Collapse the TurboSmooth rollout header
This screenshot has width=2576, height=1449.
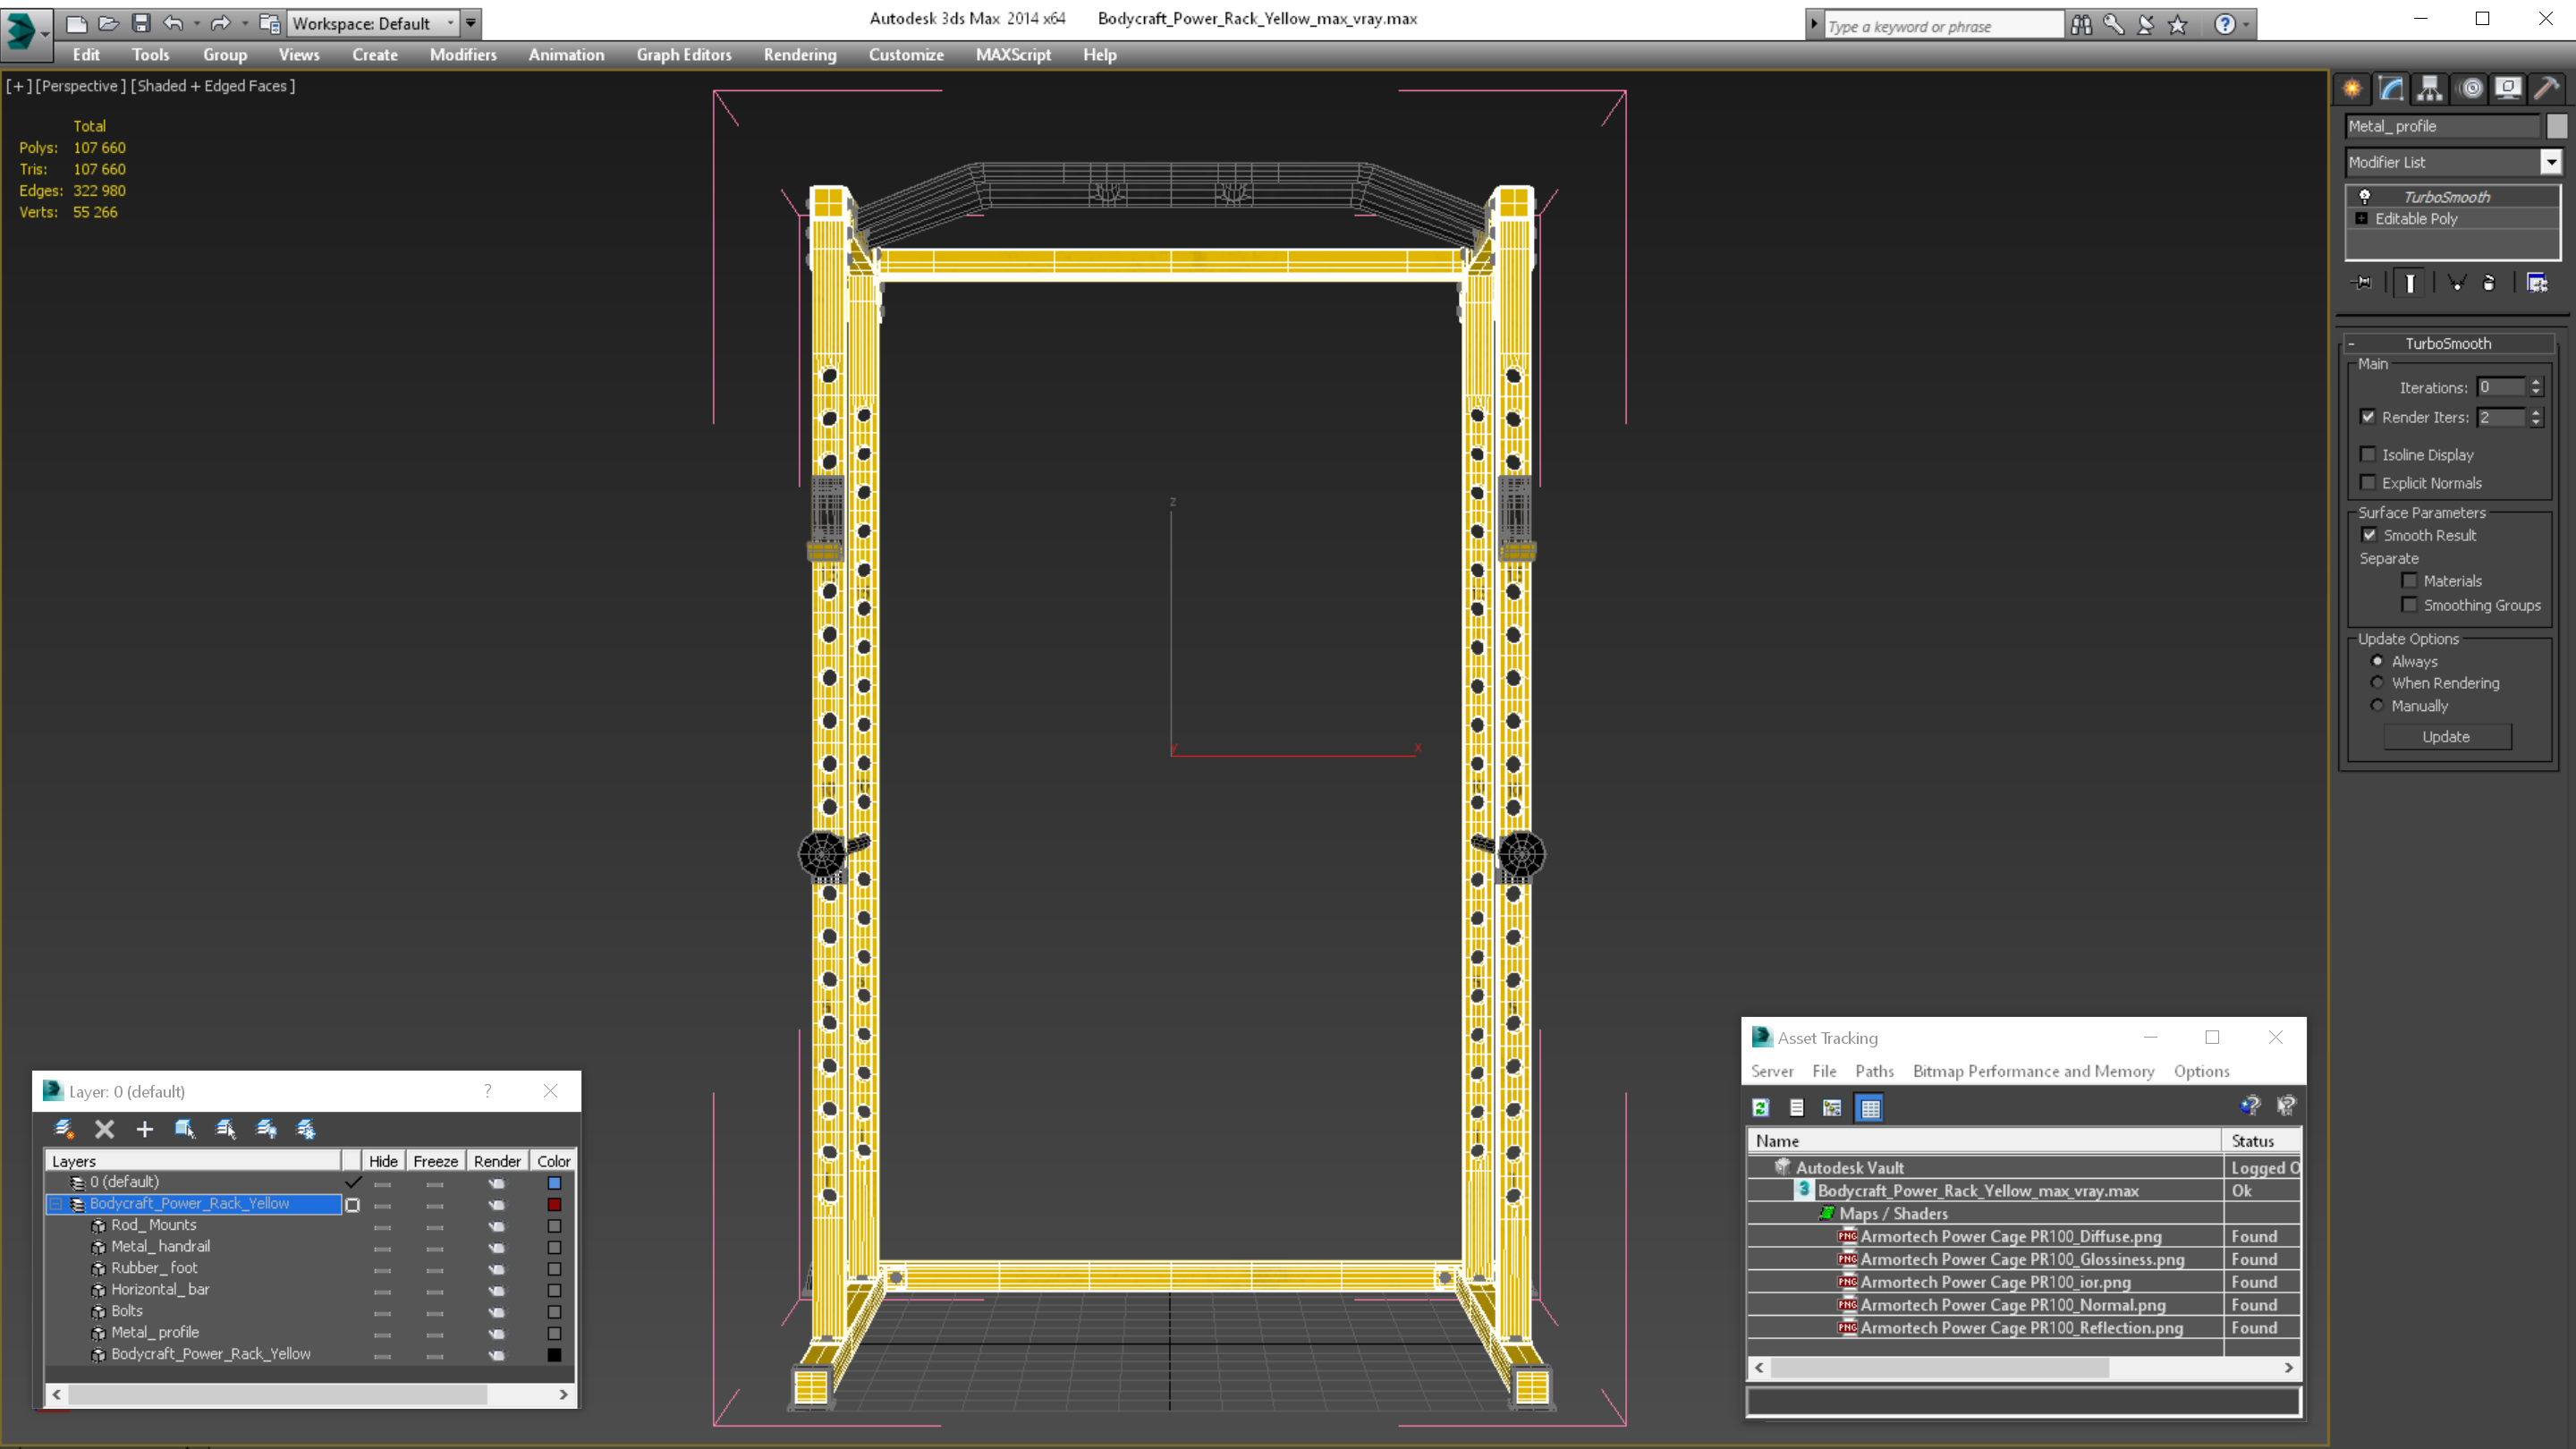click(x=2448, y=343)
